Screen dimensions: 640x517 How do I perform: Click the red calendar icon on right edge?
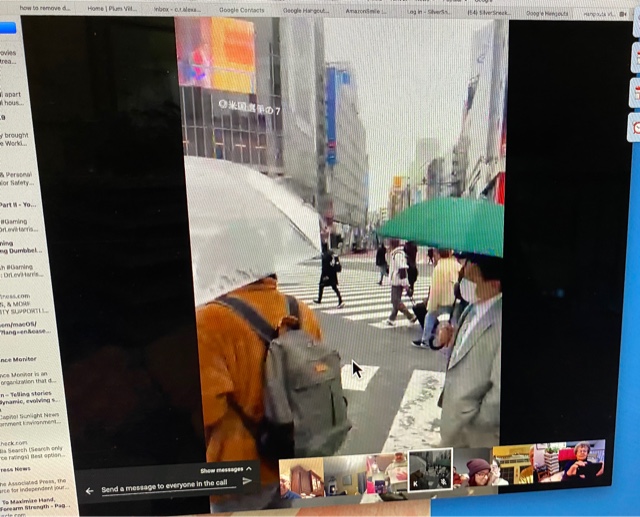[635, 93]
